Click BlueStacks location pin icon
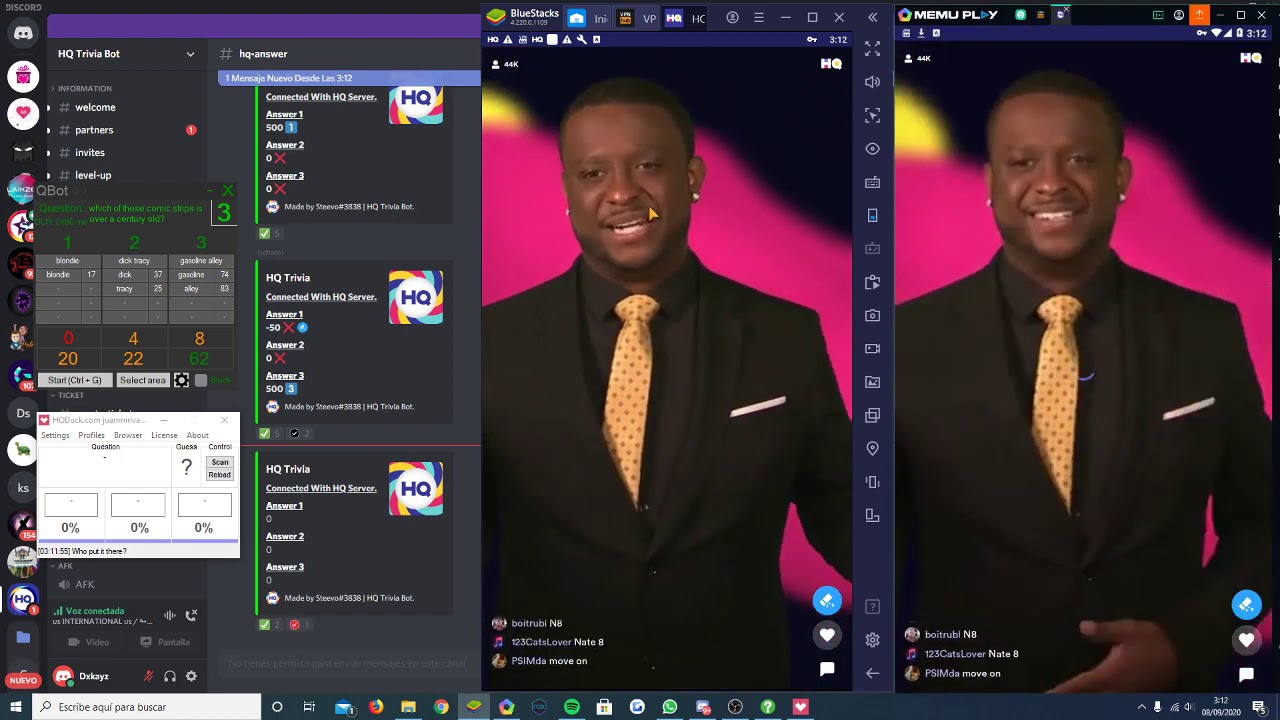This screenshot has width=1280, height=720. (x=873, y=449)
